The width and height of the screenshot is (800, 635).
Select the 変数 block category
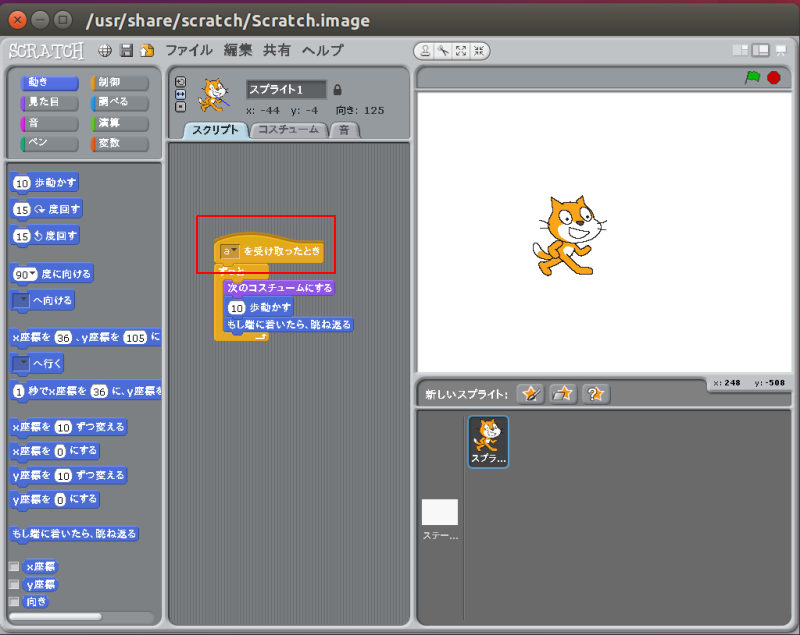(120, 143)
